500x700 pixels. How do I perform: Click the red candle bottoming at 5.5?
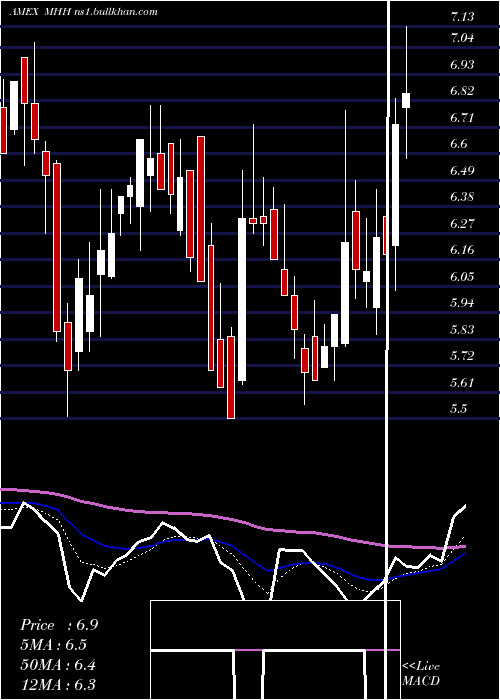pyautogui.click(x=231, y=377)
